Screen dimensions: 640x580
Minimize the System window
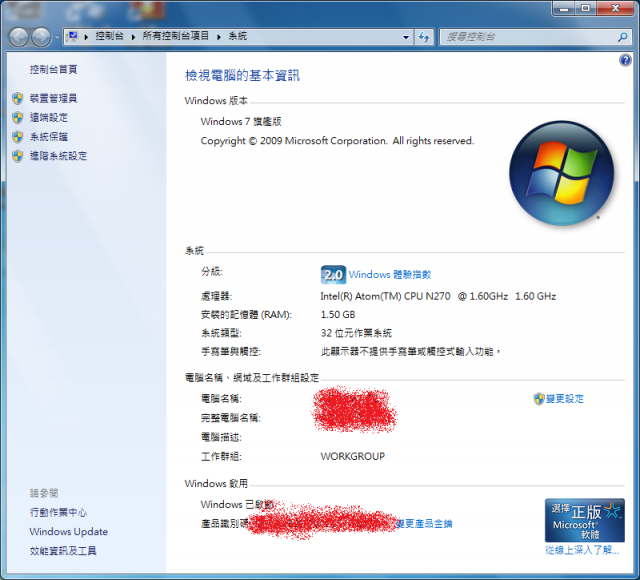(x=564, y=8)
